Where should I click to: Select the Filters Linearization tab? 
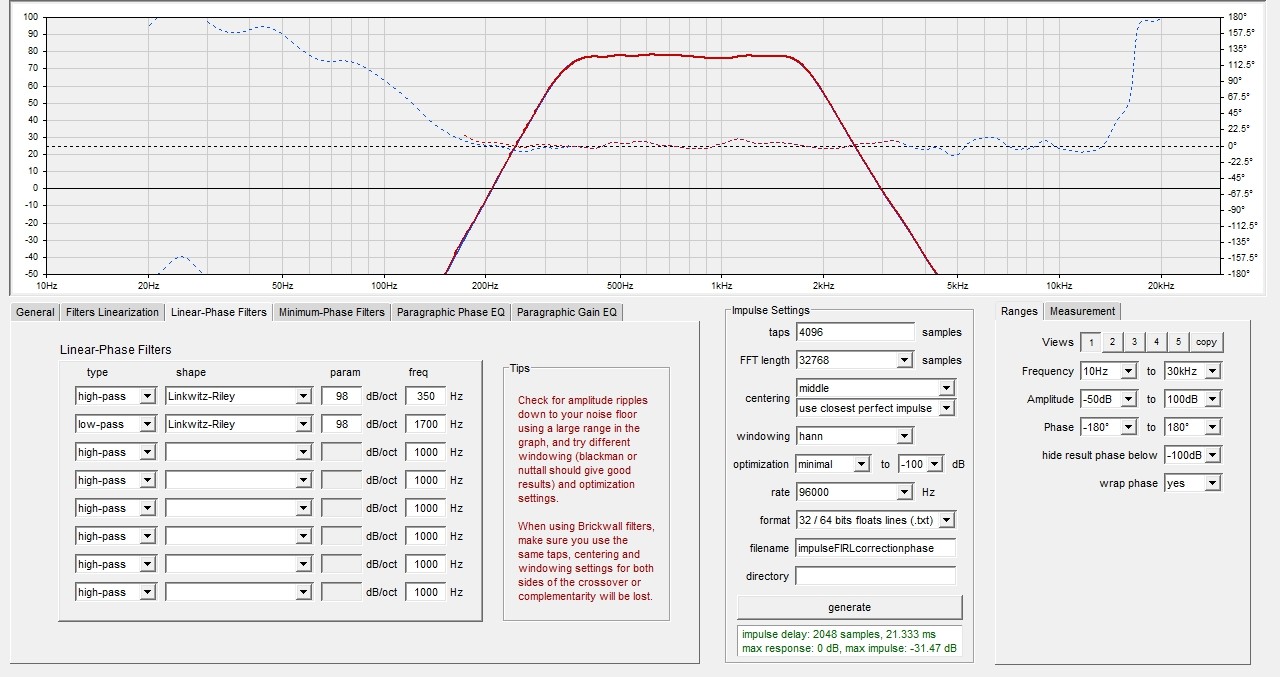(112, 312)
